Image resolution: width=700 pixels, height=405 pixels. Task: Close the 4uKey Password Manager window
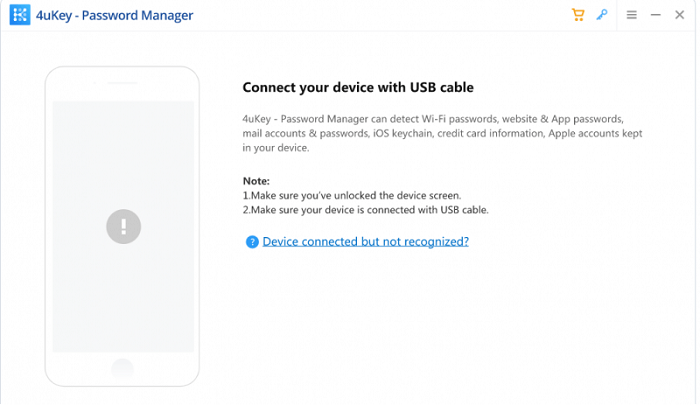[x=679, y=15]
